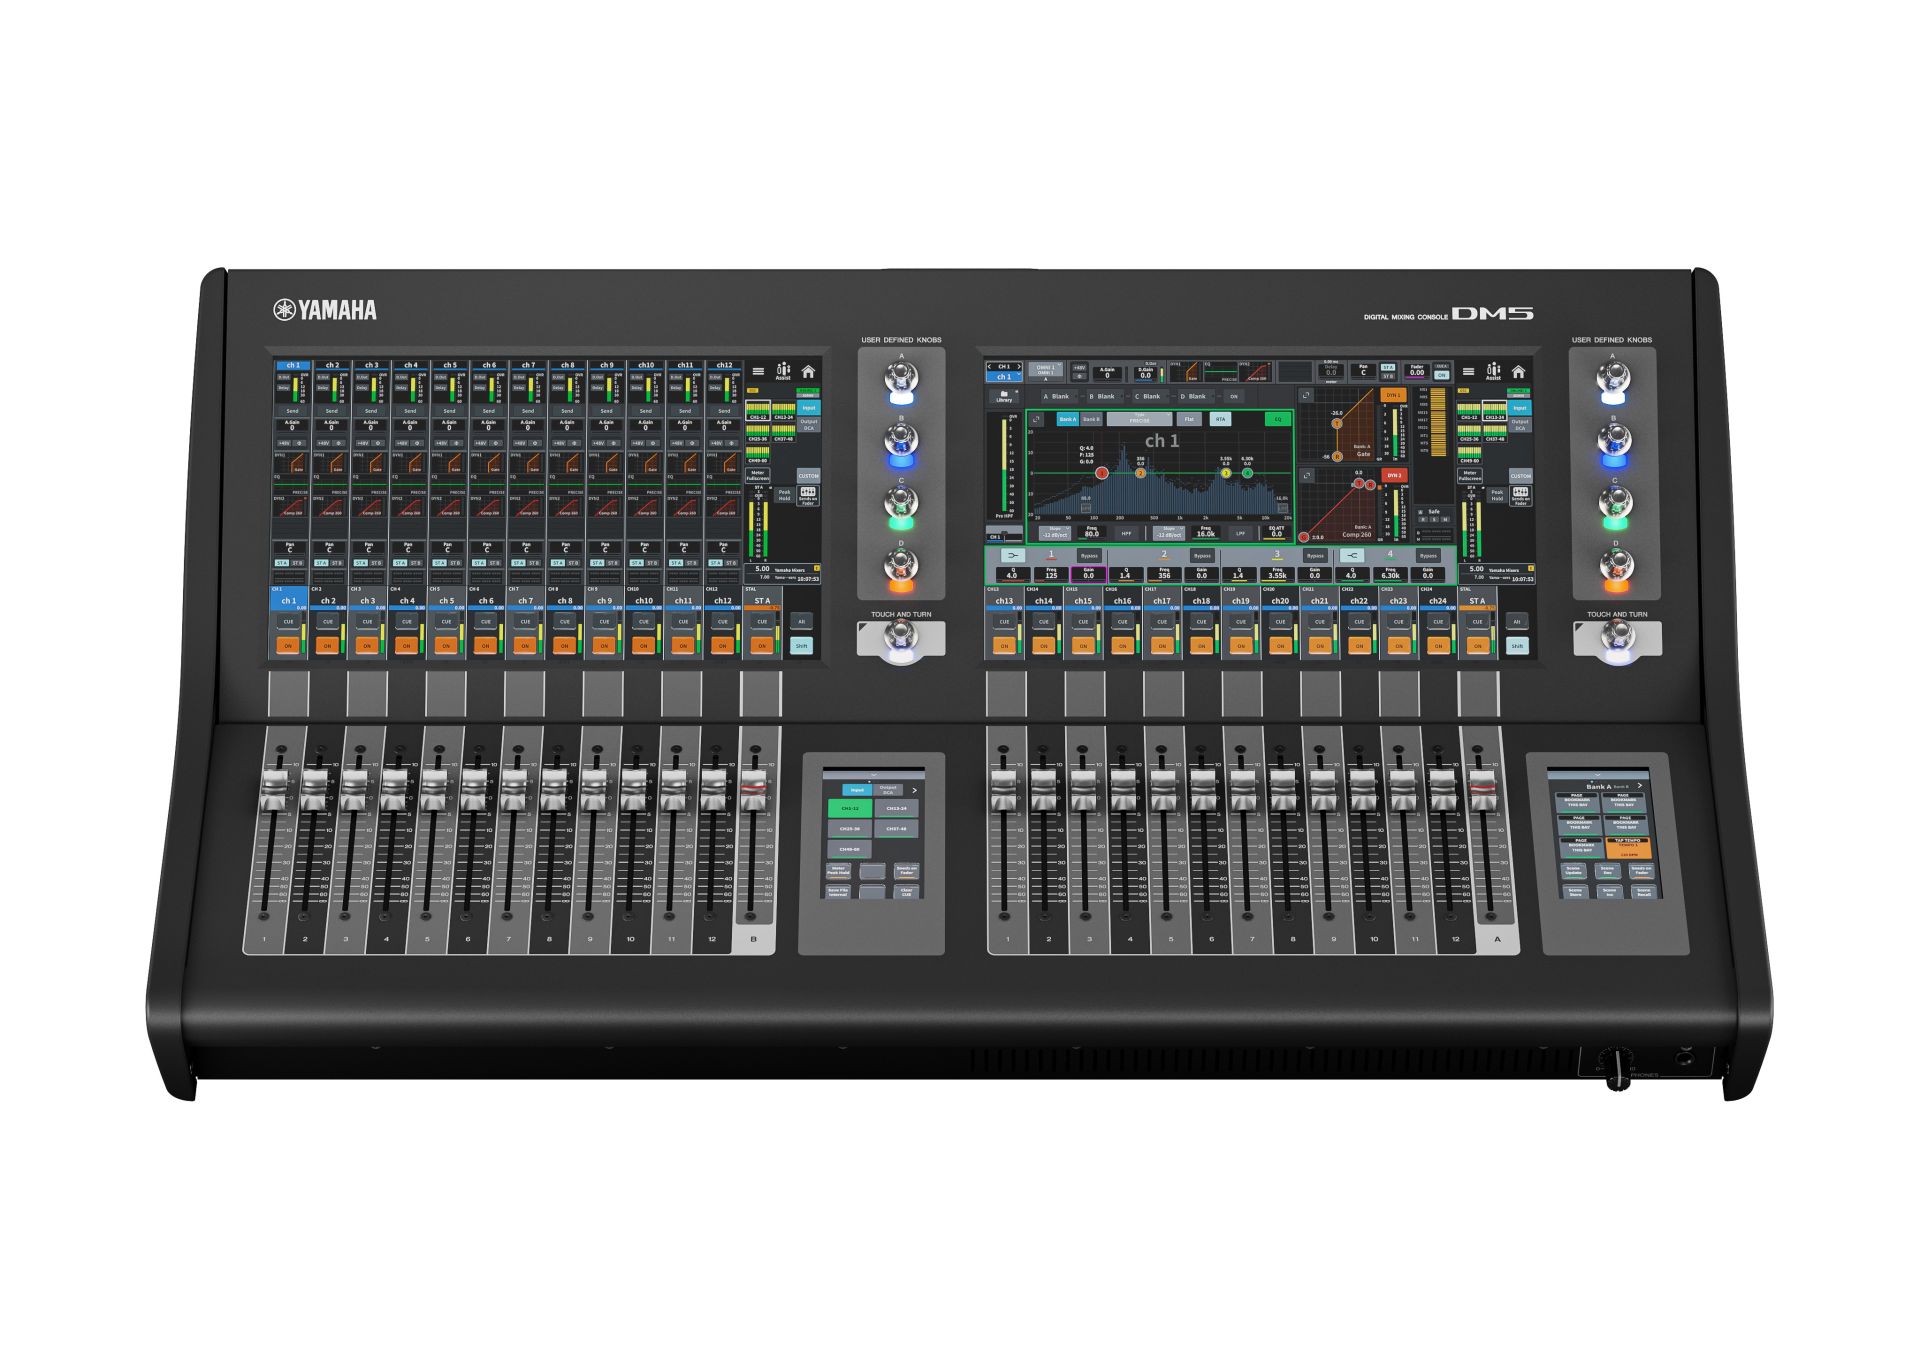Toggle the RTA display button
Screen dimensions: 1920x1358
point(1220,419)
